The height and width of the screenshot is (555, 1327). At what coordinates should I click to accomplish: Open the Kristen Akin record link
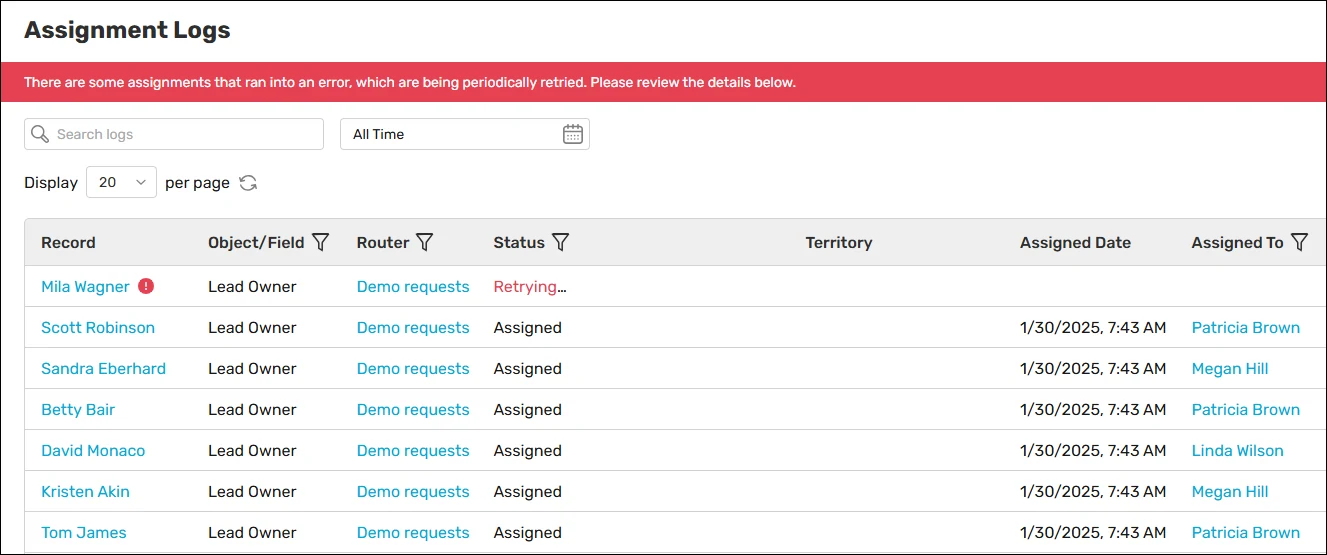(x=85, y=492)
